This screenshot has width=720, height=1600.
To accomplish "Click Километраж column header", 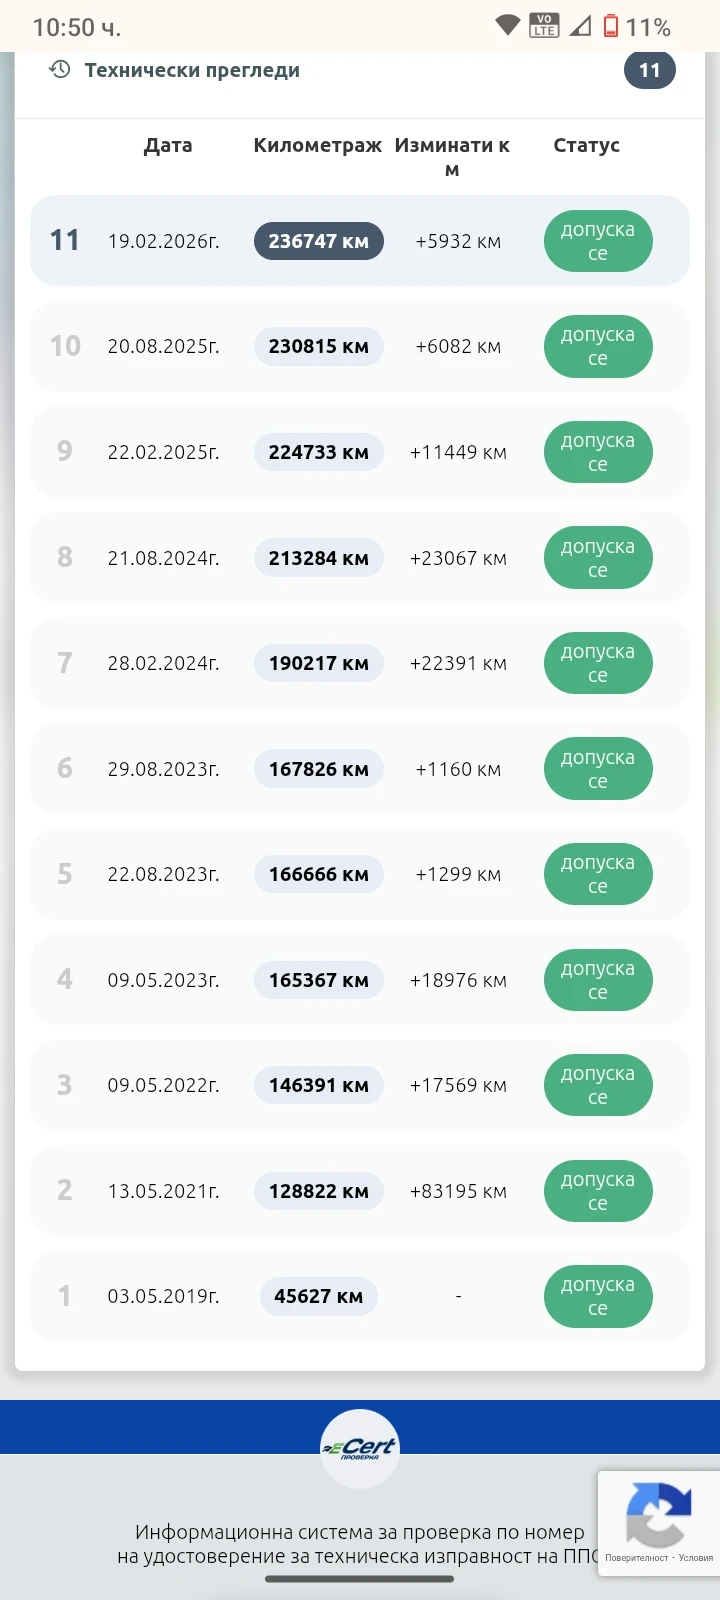I will point(317,145).
